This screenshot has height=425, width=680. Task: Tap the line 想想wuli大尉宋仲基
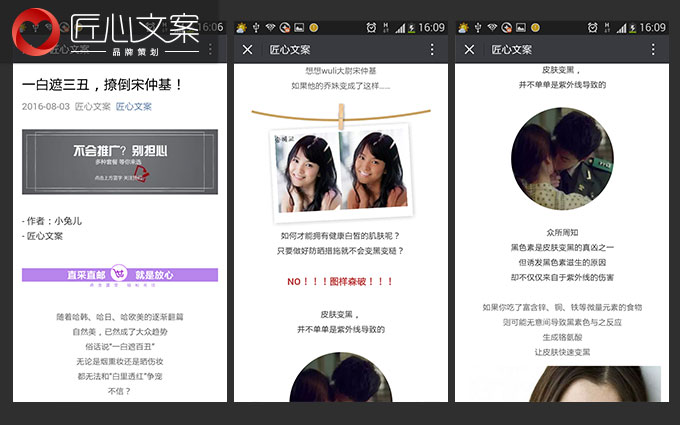coord(341,71)
